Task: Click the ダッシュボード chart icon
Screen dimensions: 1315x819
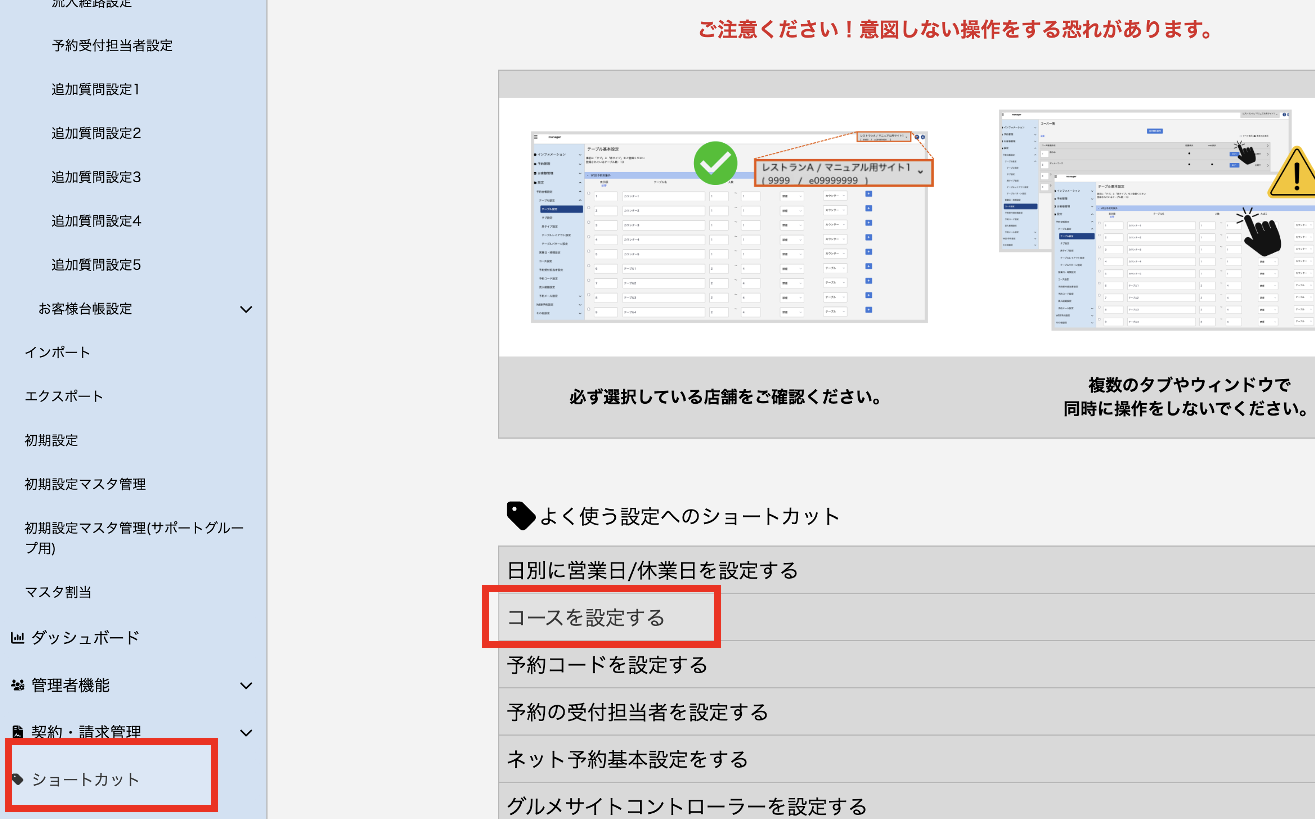Action: pyautogui.click(x=17, y=637)
